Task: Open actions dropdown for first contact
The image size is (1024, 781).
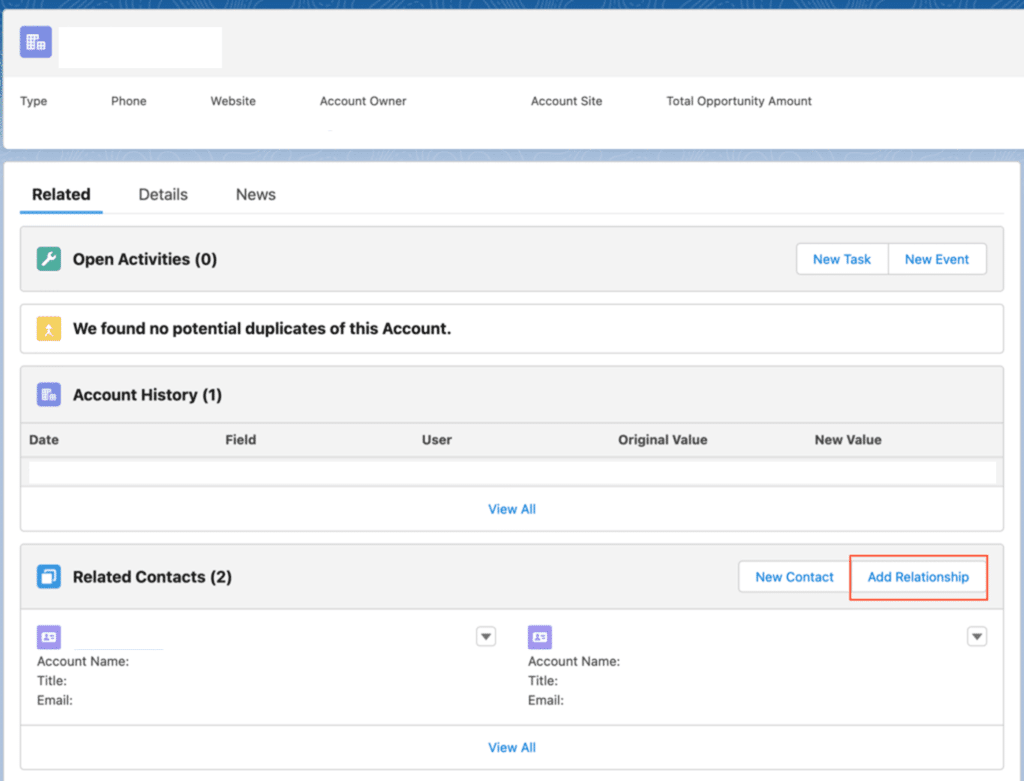Action: 486,636
